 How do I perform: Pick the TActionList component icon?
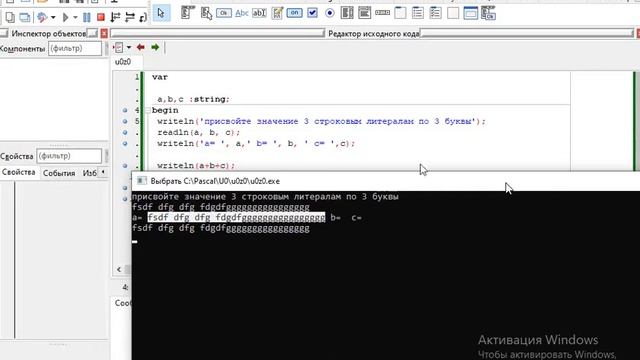(x=488, y=13)
